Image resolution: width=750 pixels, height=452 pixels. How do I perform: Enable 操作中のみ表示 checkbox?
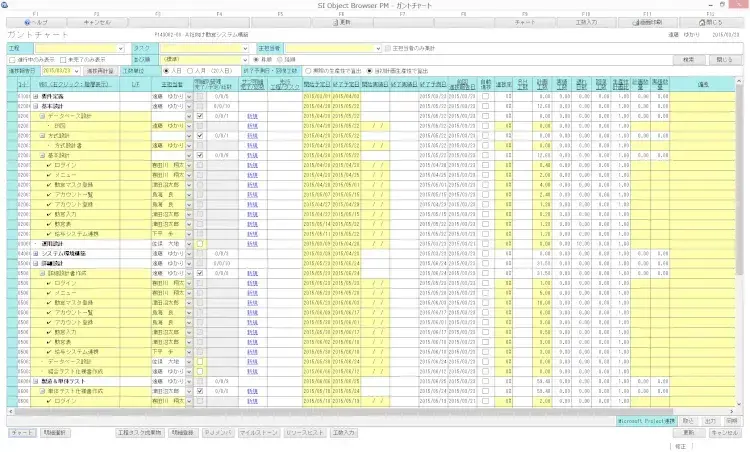11,60
